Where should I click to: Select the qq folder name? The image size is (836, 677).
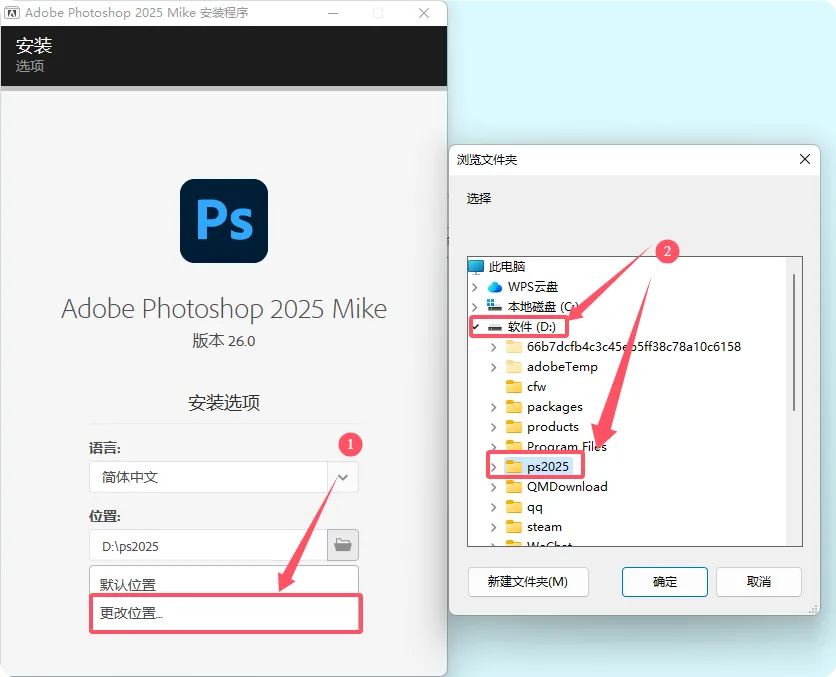pos(535,507)
